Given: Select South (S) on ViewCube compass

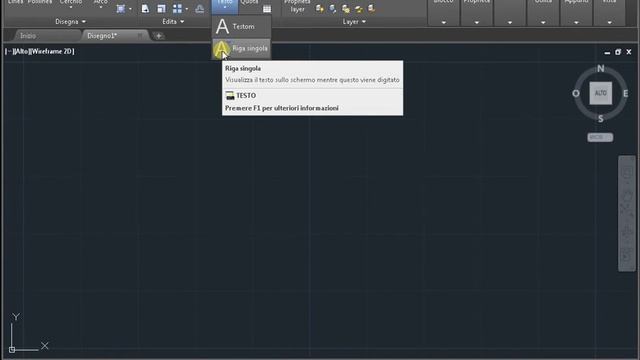Looking at the screenshot, I should tap(600, 119).
